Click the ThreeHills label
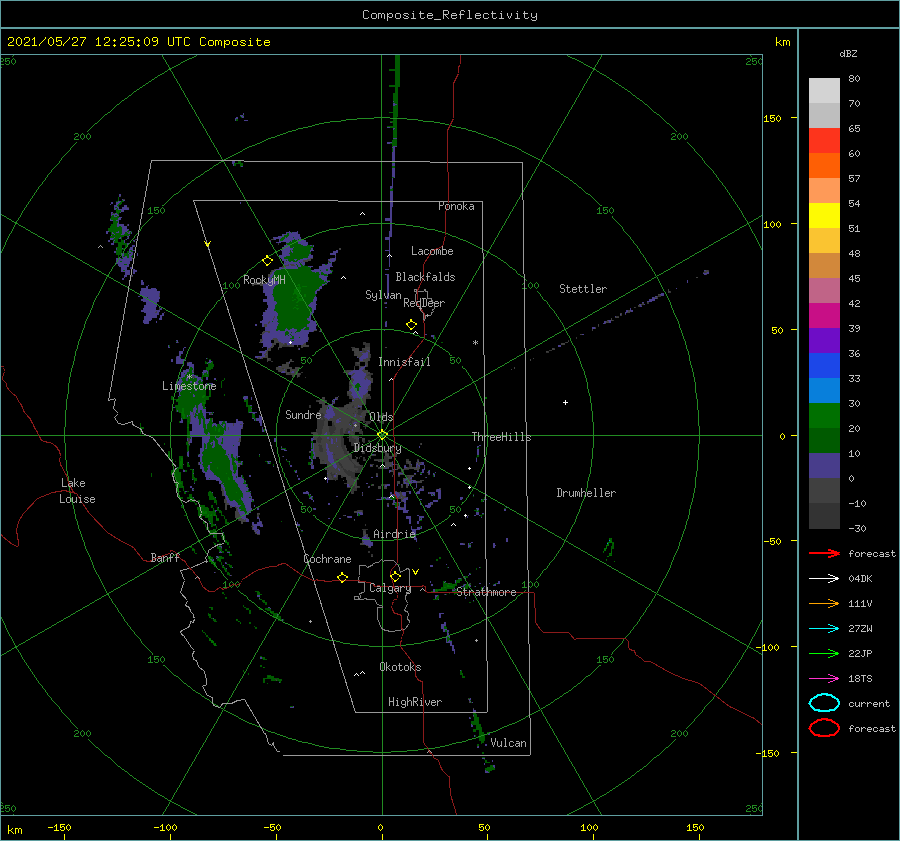Image resolution: width=900 pixels, height=841 pixels. pyautogui.click(x=502, y=437)
